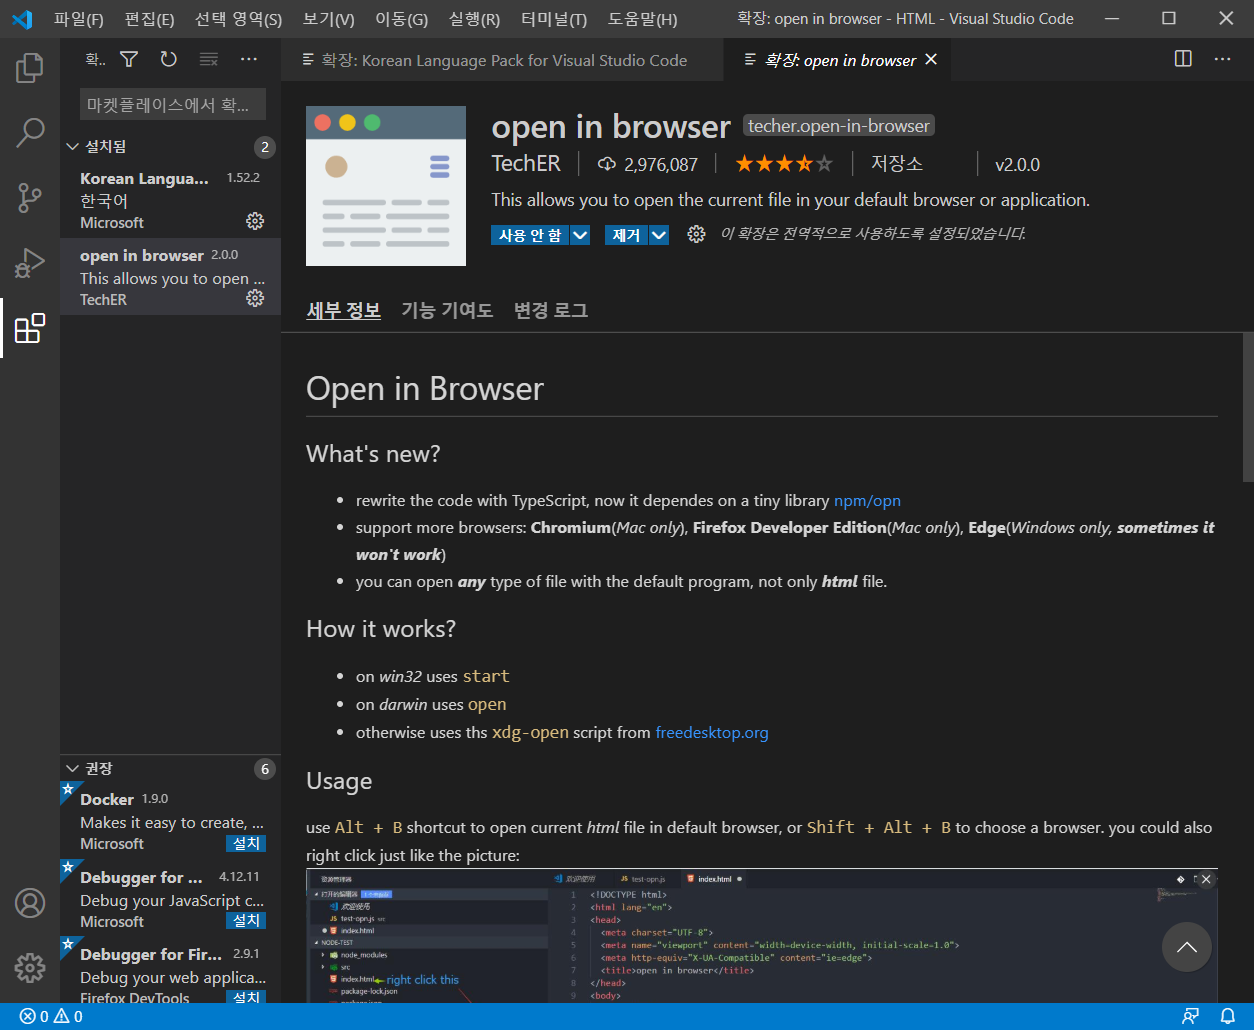Open gear settings for Korean Language Pack

[x=255, y=221]
